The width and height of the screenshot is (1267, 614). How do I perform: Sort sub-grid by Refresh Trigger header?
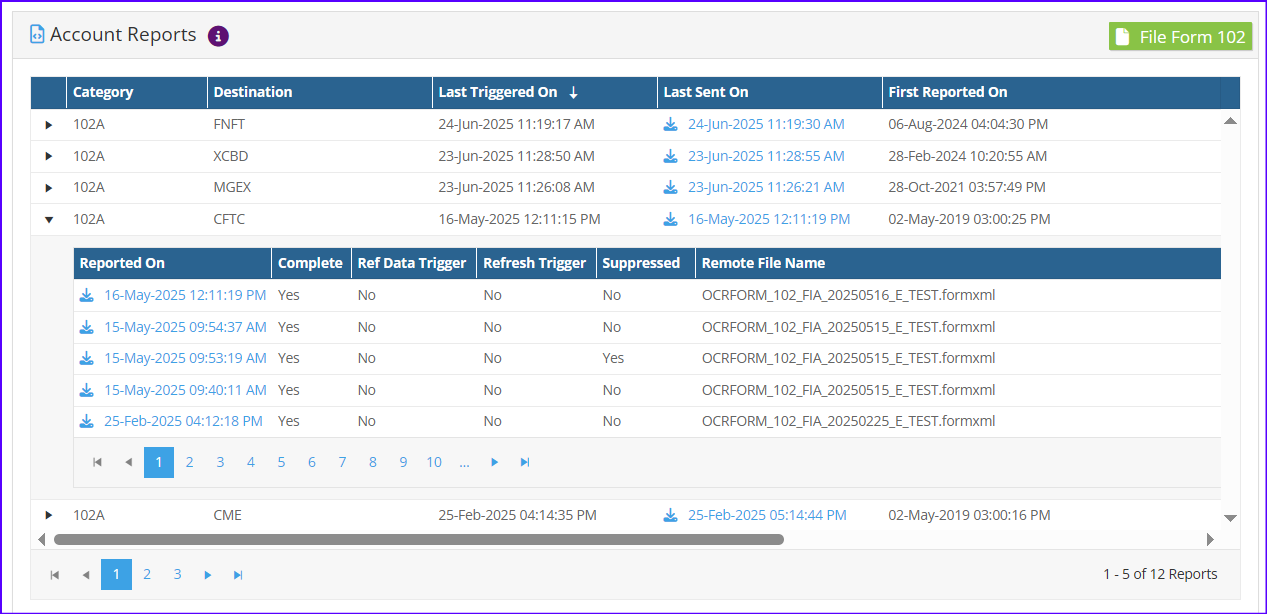point(534,263)
